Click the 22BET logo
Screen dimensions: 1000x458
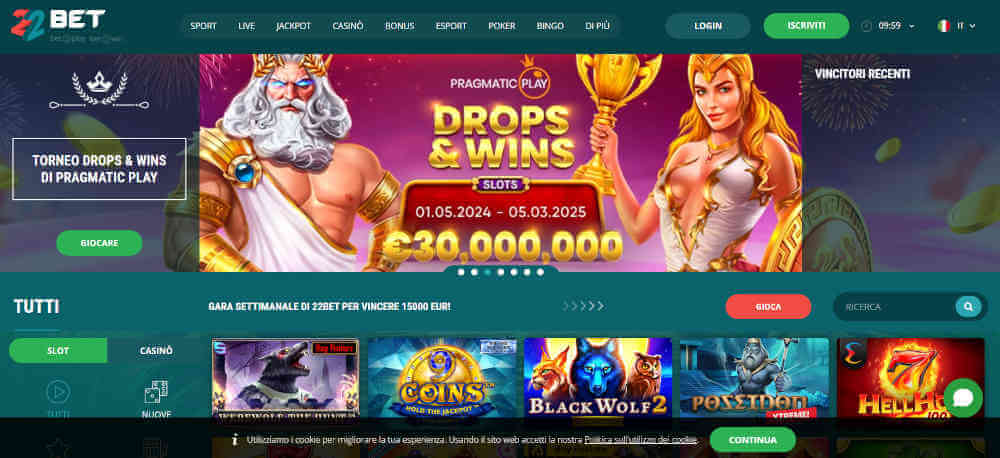58,25
